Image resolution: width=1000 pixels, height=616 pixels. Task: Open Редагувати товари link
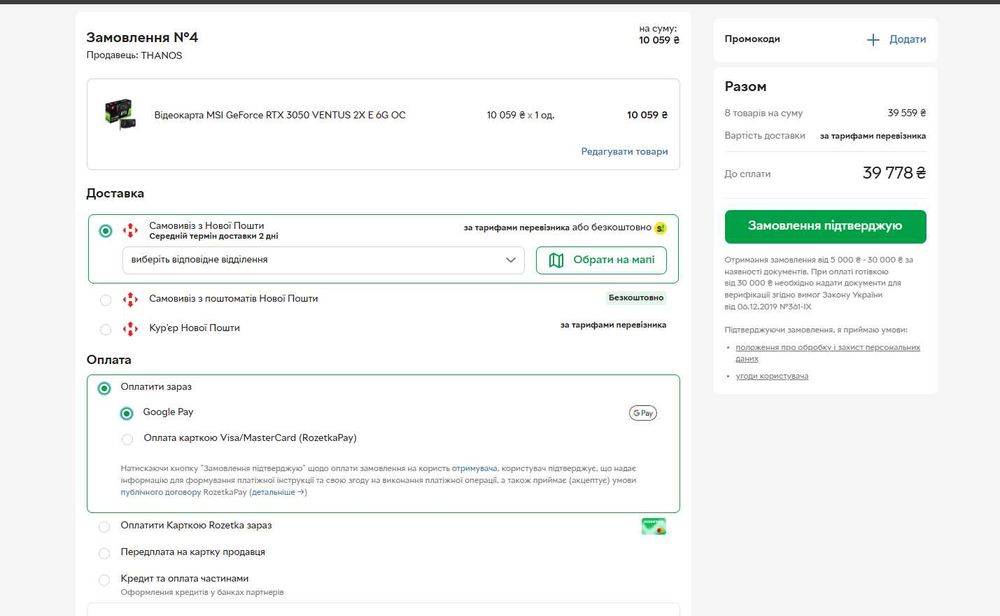coord(624,152)
